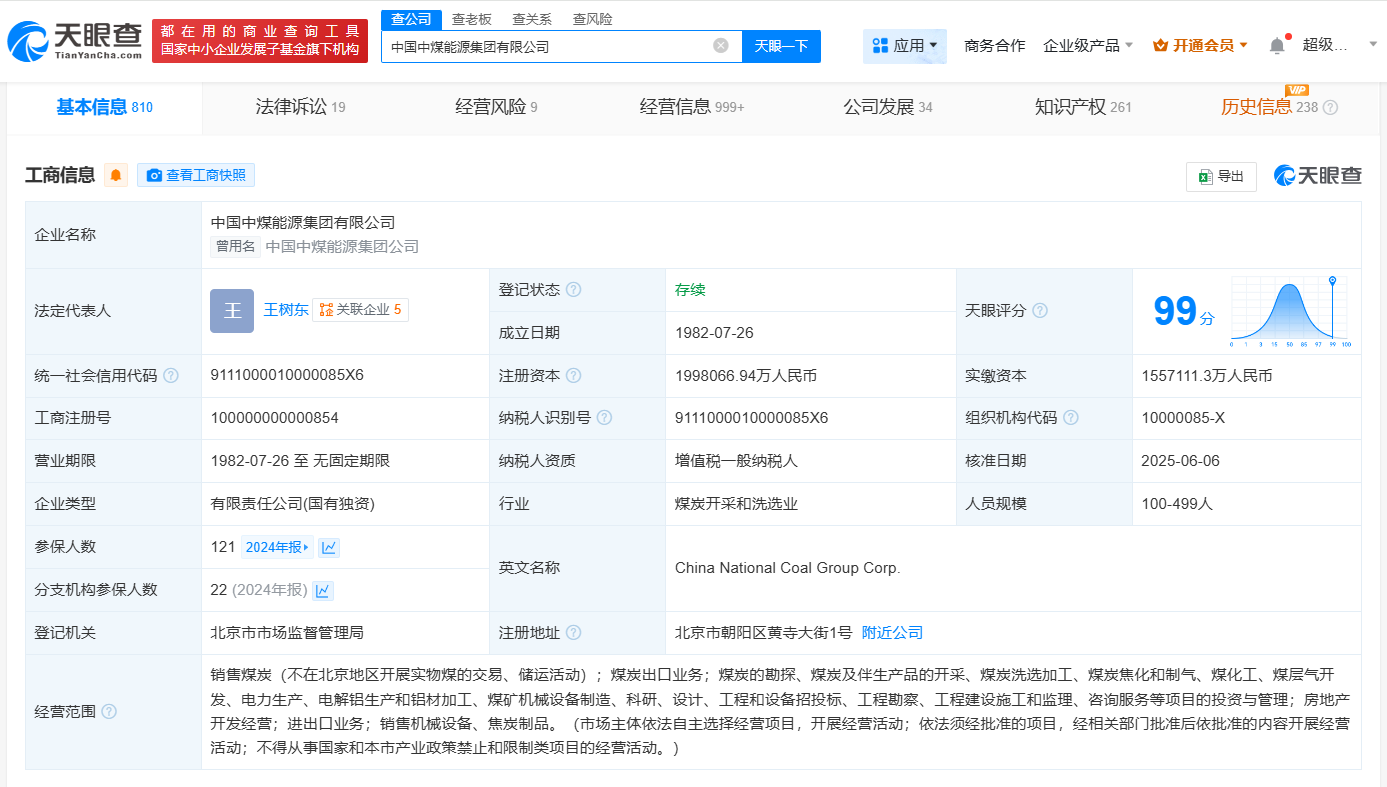Viewport: 1387px width, 787px height.
Task: Switch to the 查风险 search tab
Action: 593,19
